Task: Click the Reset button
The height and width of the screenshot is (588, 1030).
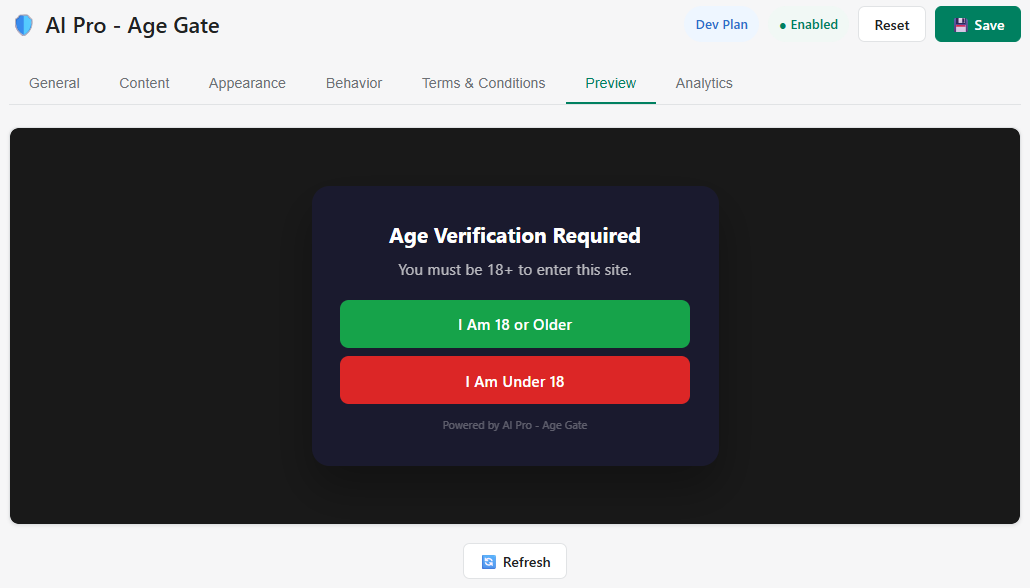Action: coord(891,24)
